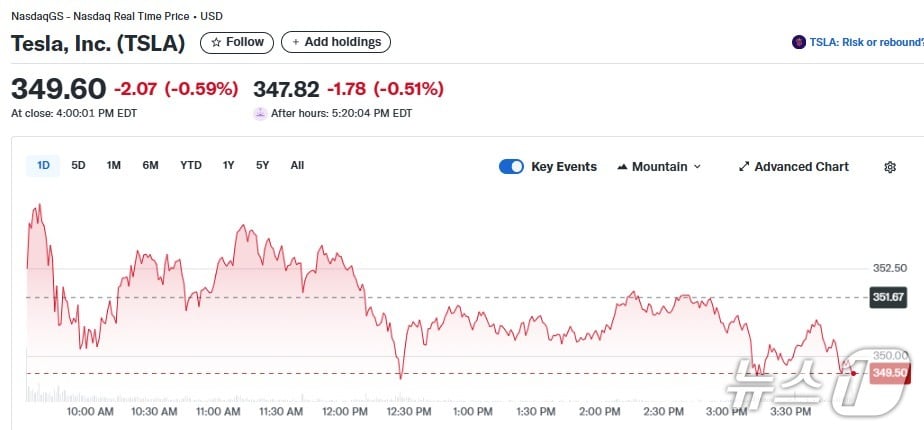Click the Mountain chart type icon

coord(622,167)
